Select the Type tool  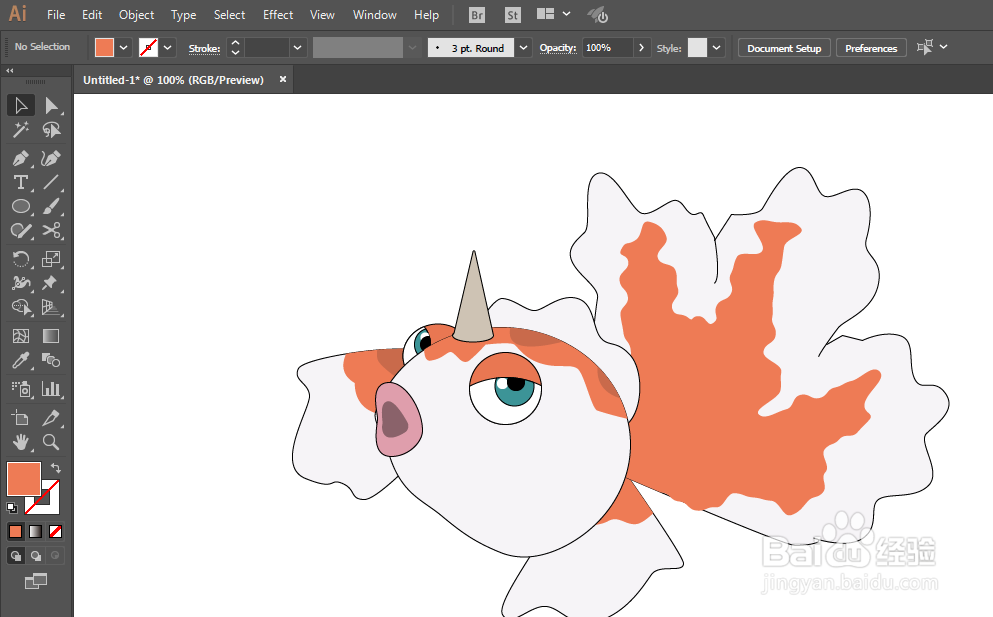click(x=21, y=182)
